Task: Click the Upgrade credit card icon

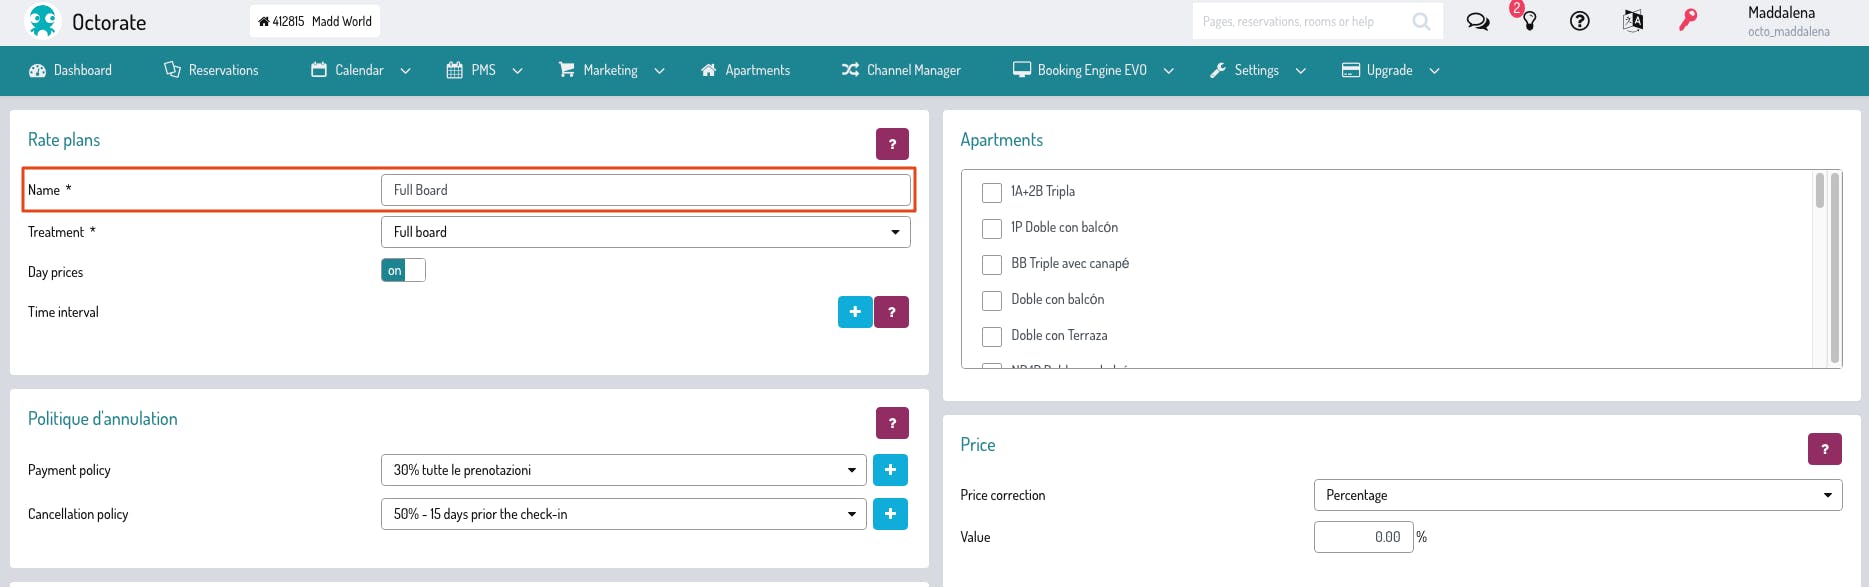Action: (x=1350, y=70)
